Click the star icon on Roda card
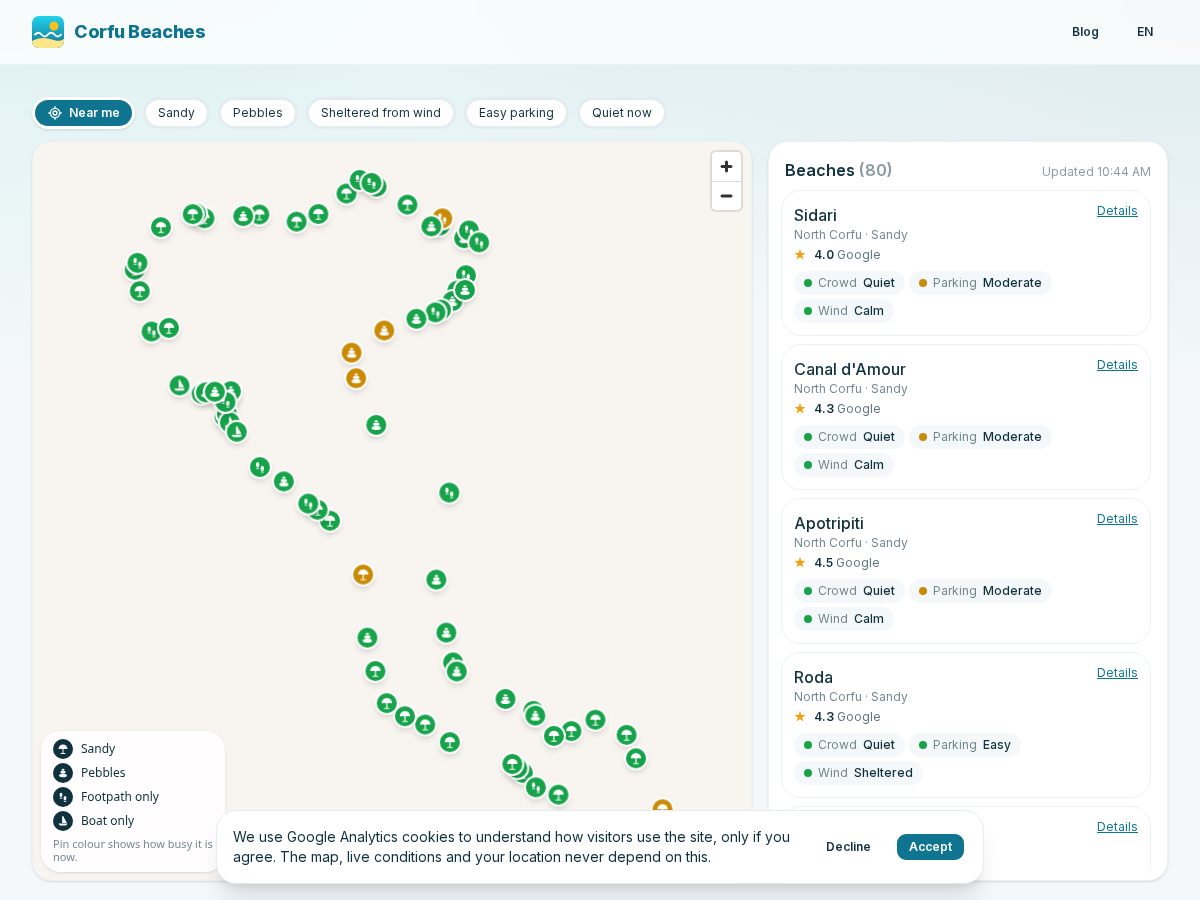The image size is (1200, 900). pyautogui.click(x=800, y=717)
